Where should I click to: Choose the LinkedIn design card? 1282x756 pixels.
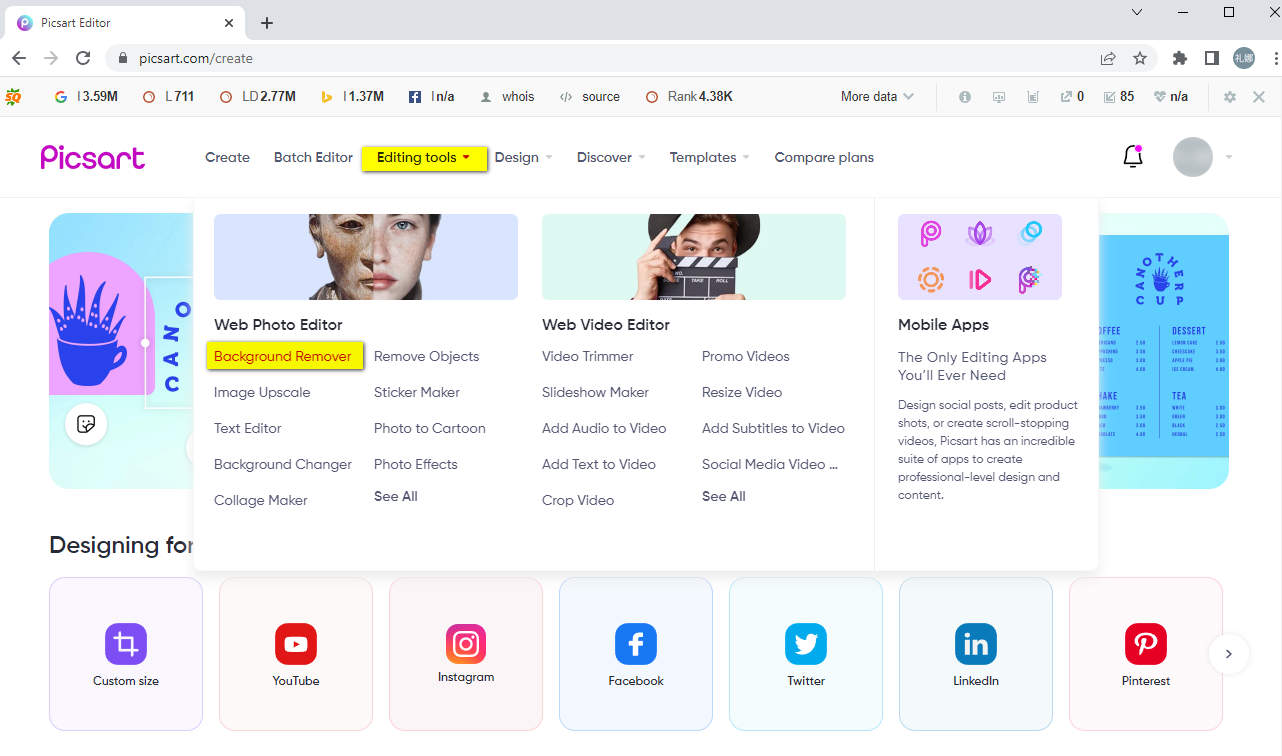[976, 654]
